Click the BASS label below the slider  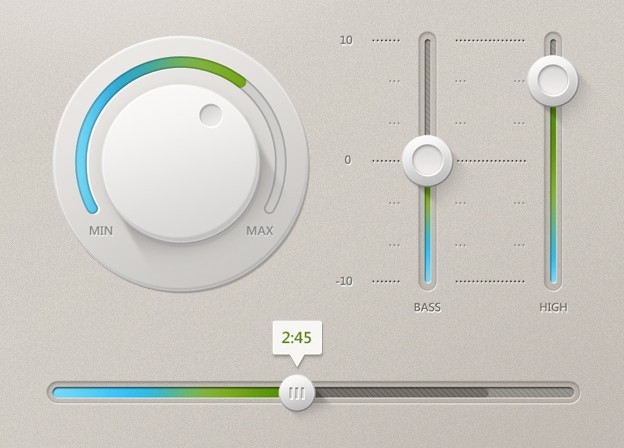pos(427,307)
